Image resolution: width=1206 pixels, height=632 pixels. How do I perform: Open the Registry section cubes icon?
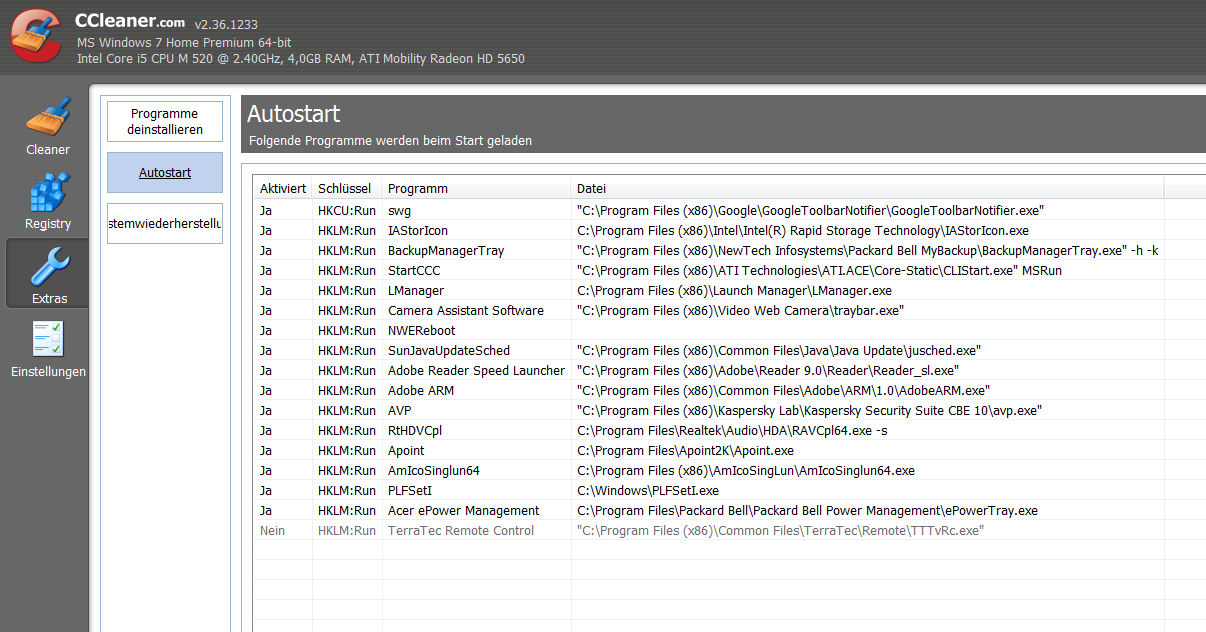click(x=48, y=191)
